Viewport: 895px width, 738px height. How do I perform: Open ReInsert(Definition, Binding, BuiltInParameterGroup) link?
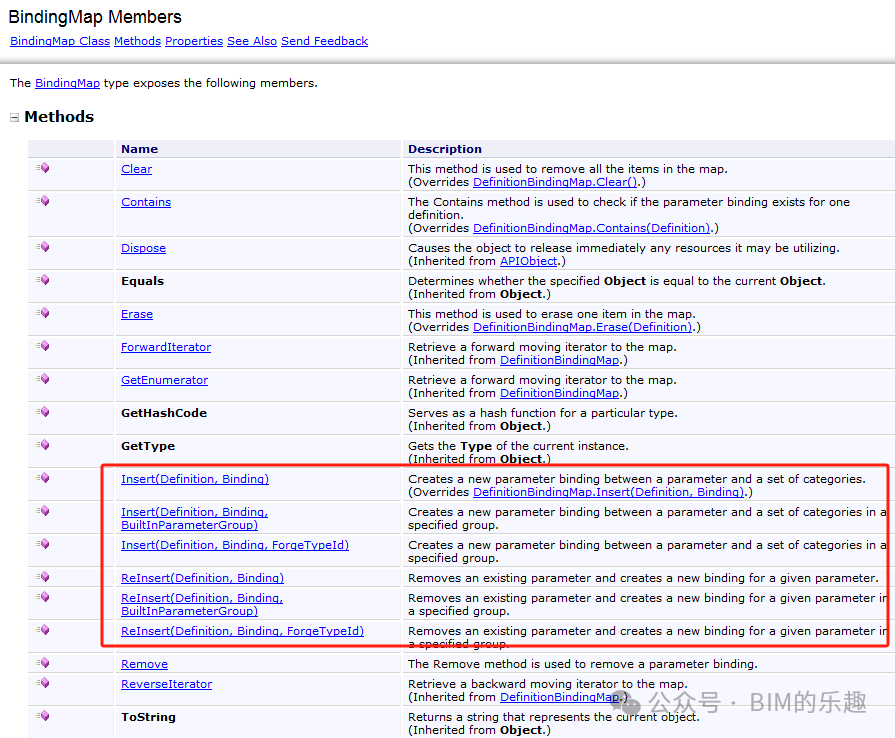202,604
